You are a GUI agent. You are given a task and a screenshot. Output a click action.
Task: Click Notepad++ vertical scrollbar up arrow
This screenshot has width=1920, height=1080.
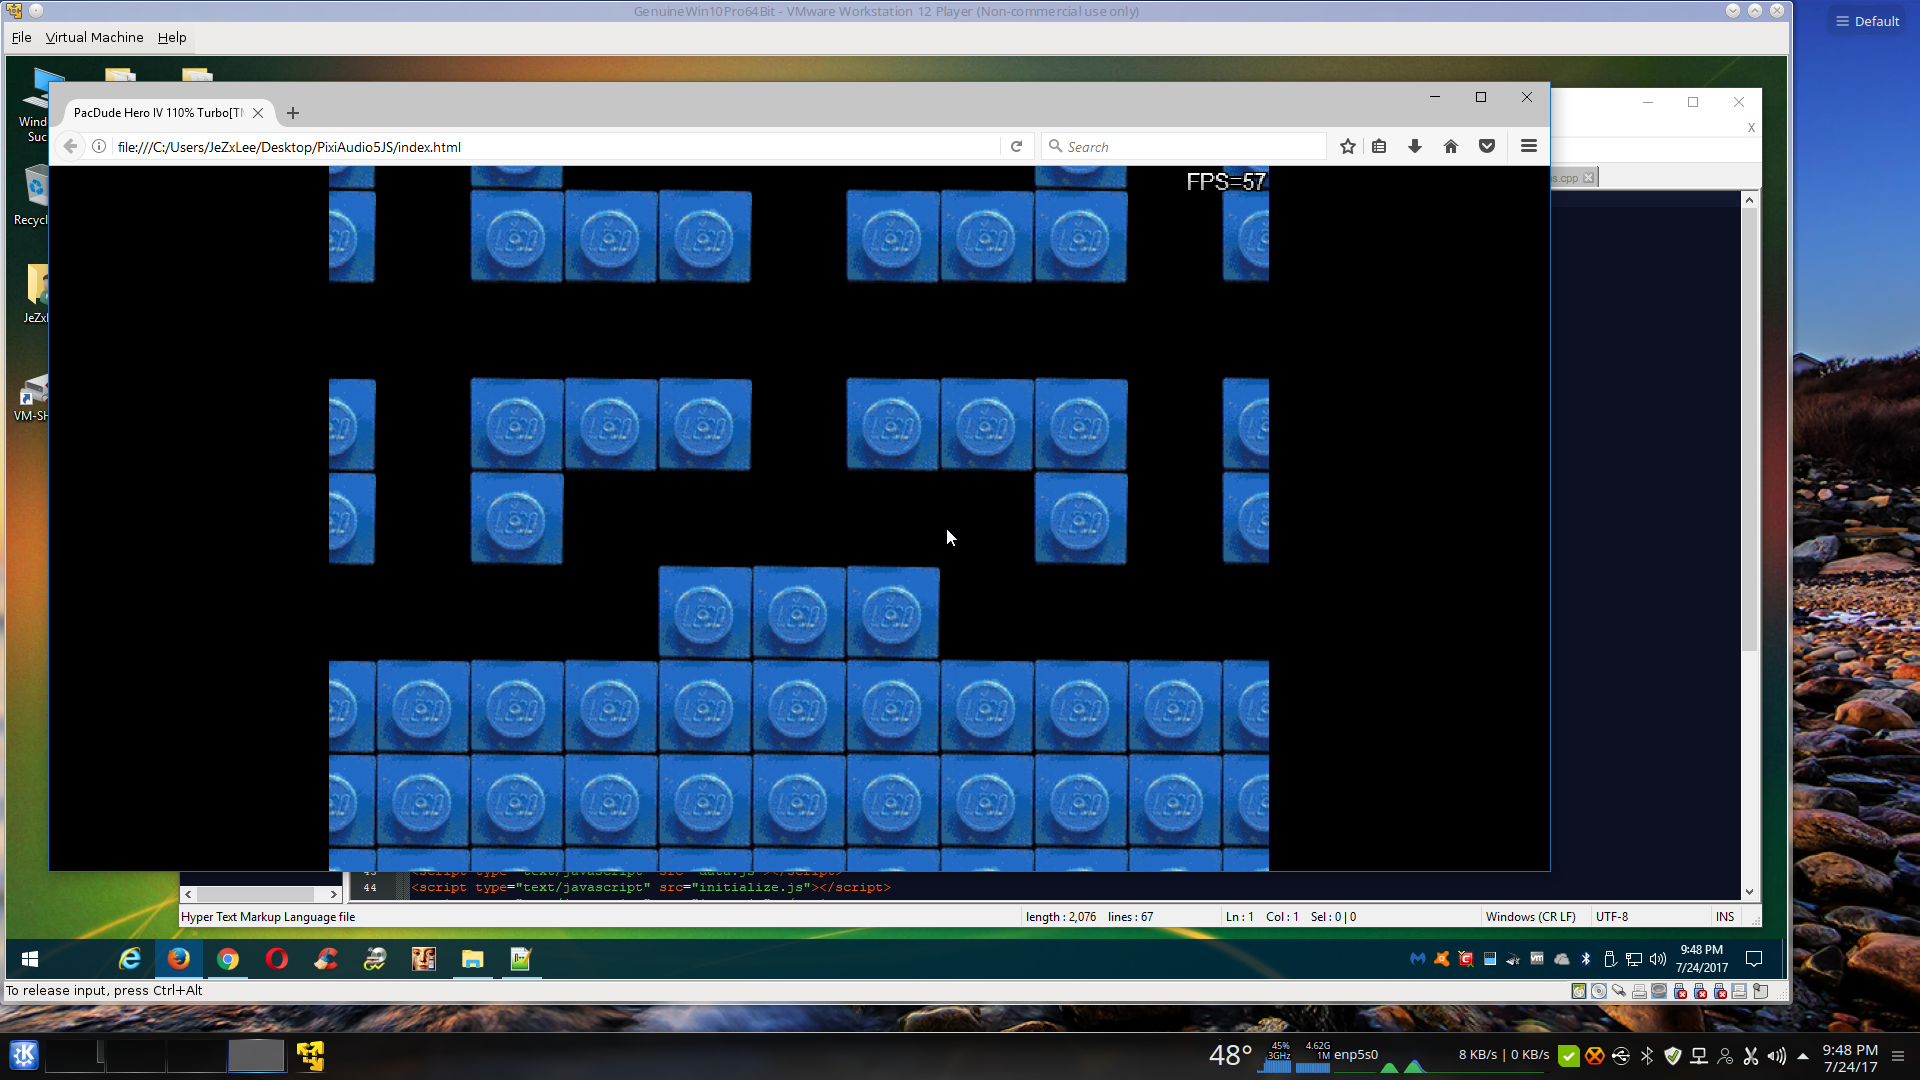1749,200
